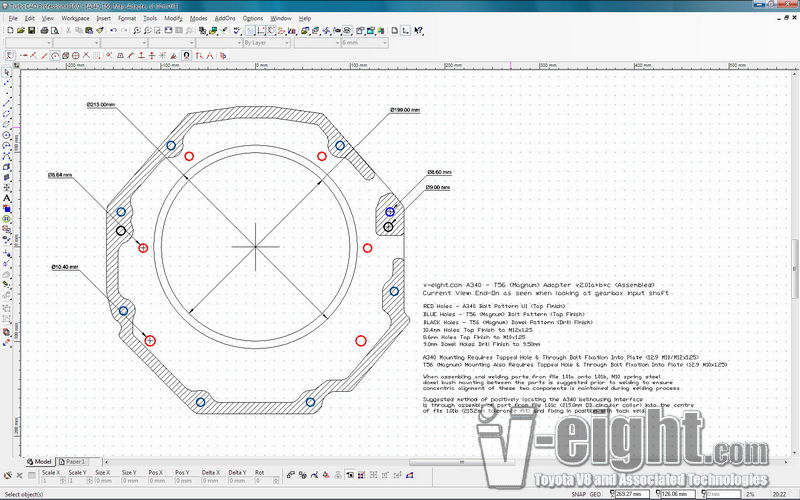The width and height of the screenshot is (800, 500).
Task: Click the X coordinate field 269.27 mm
Action: pos(633,494)
